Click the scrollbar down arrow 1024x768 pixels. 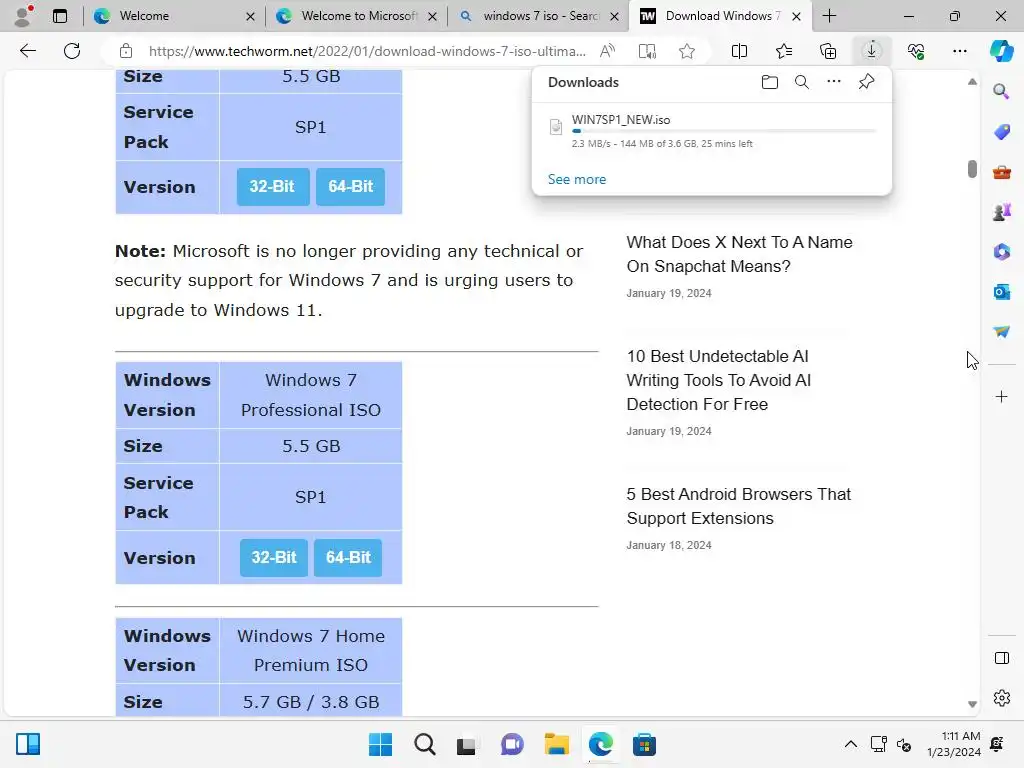pyautogui.click(x=972, y=704)
